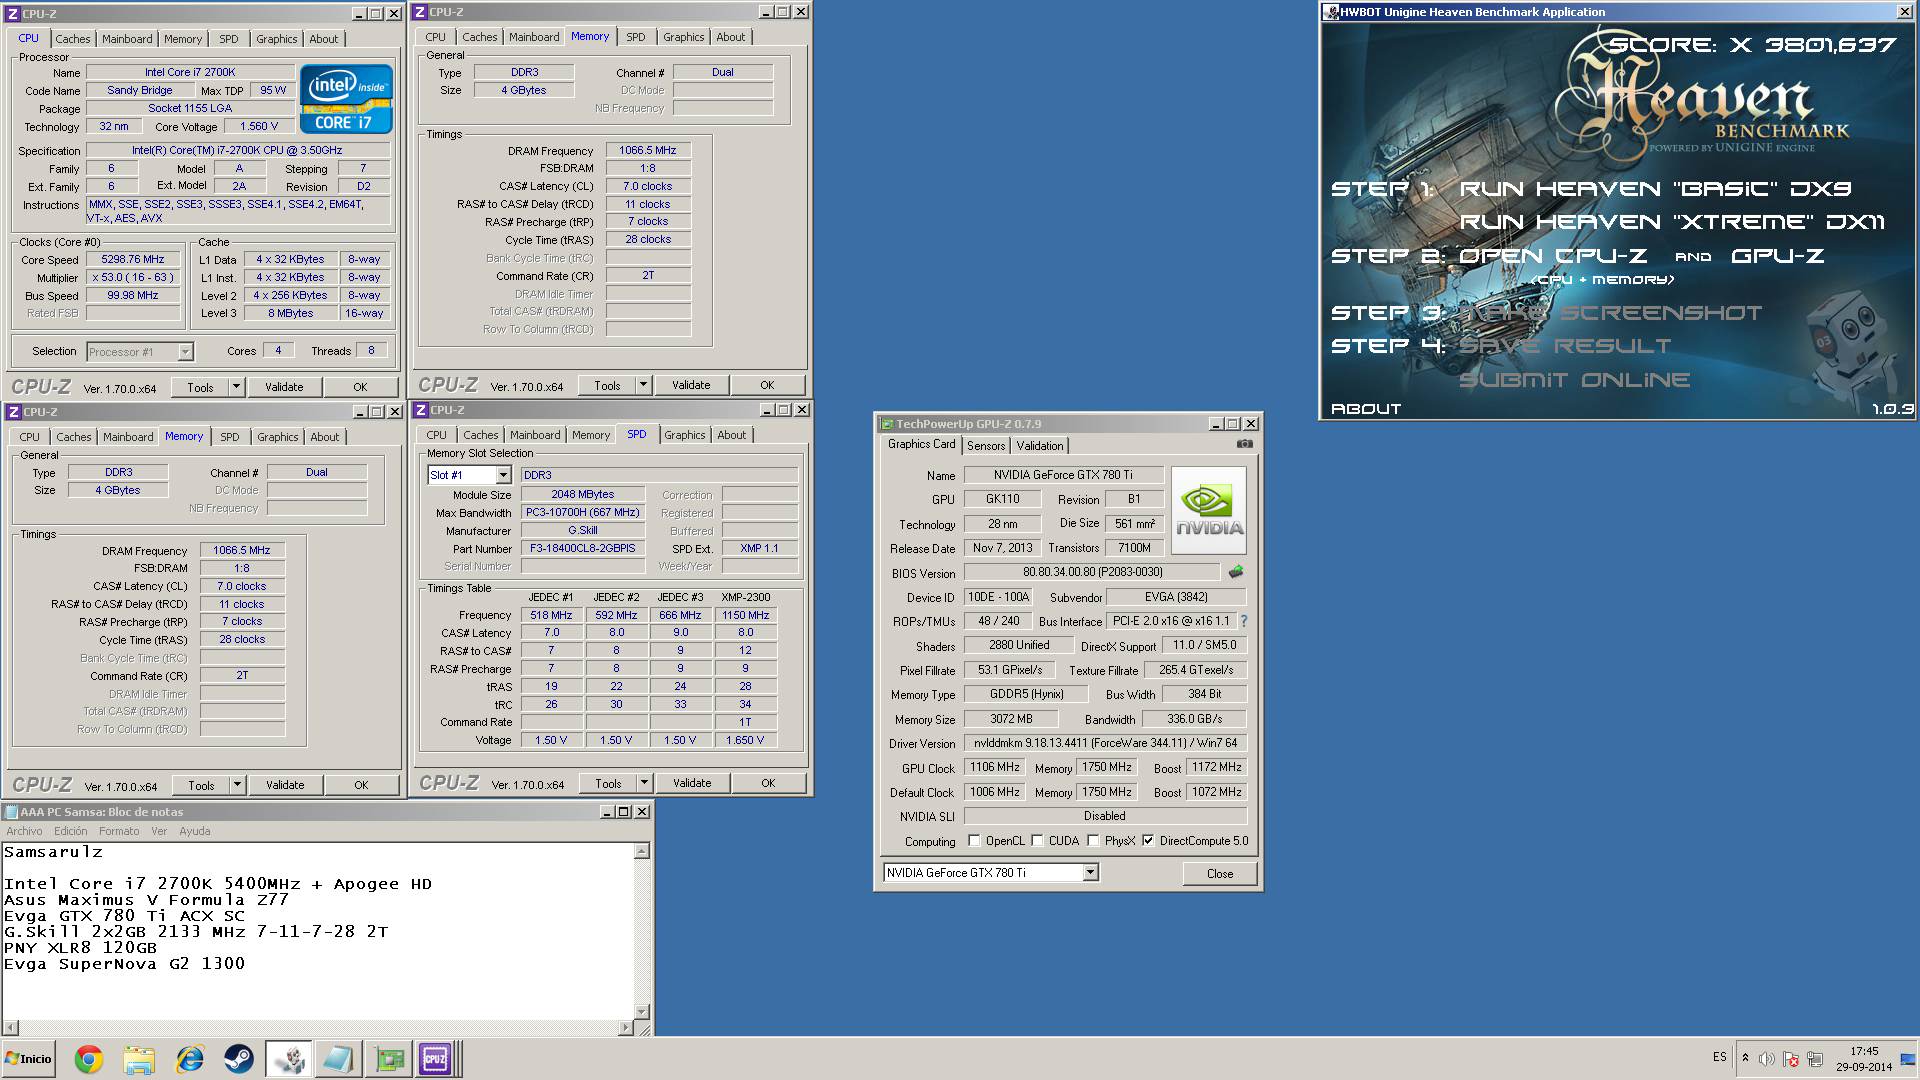Click part number F3-18400CL8-2GBPIS field
This screenshot has height=1080, width=1920.
(x=584, y=548)
